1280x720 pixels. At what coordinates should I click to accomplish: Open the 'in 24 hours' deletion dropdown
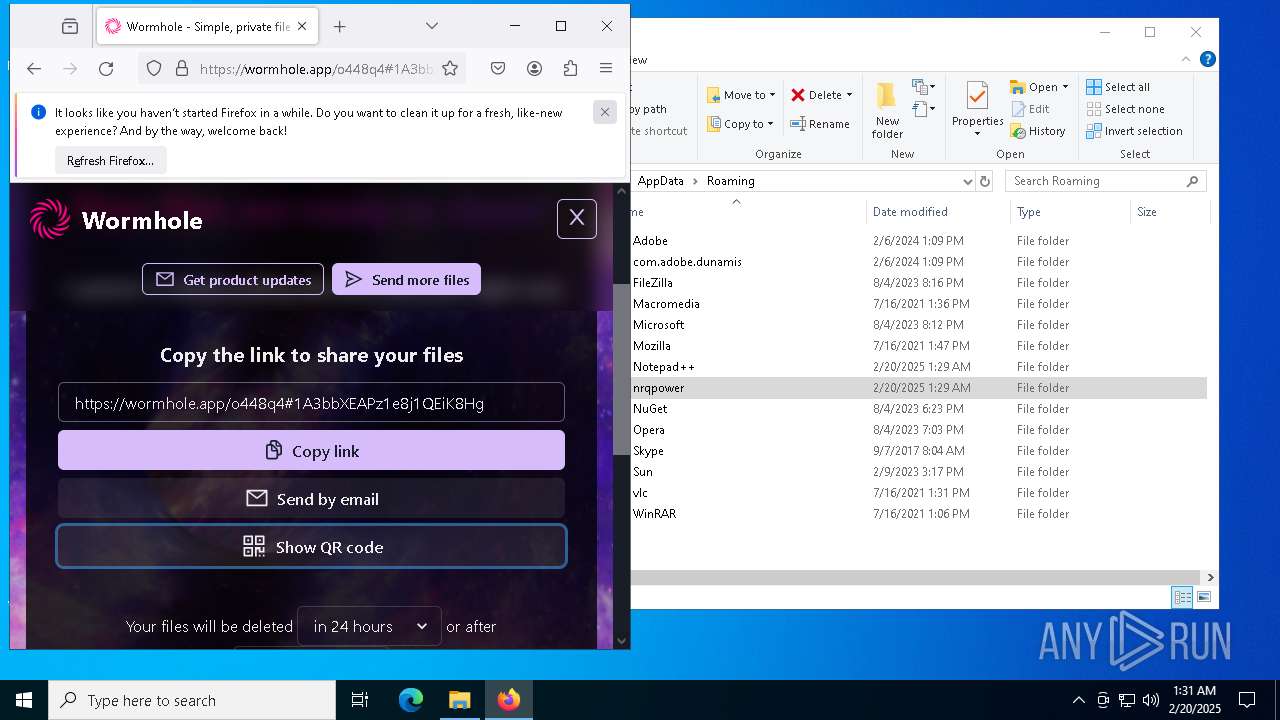click(369, 626)
